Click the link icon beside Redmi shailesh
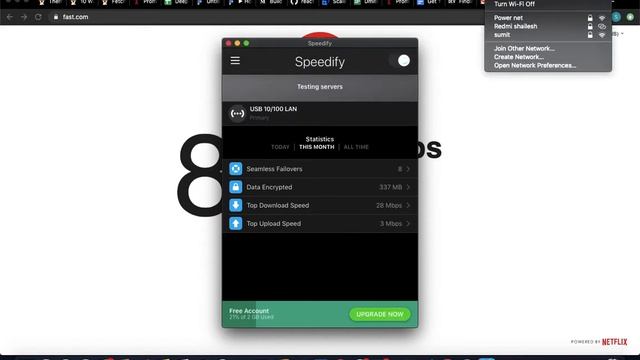The width and height of the screenshot is (640, 360). 602,27
